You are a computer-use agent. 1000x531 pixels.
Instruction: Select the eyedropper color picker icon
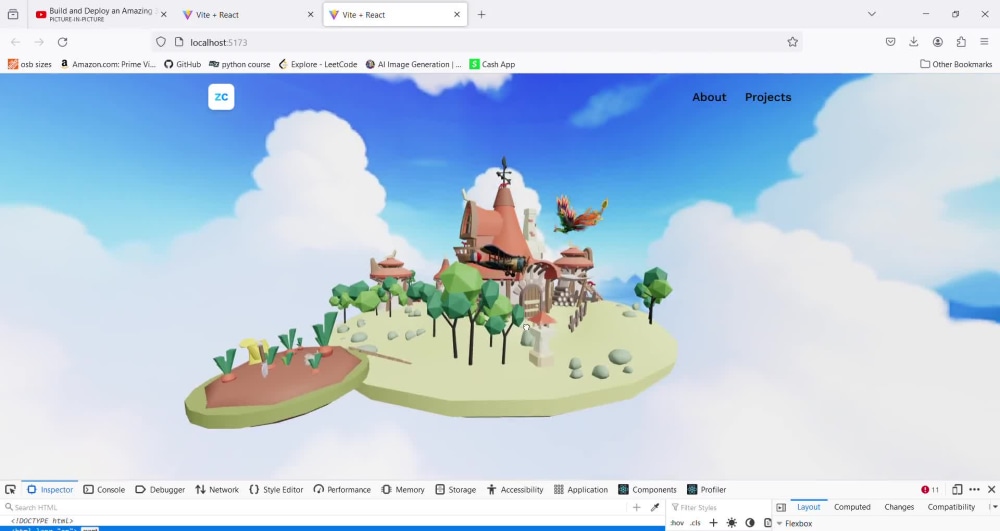654,507
